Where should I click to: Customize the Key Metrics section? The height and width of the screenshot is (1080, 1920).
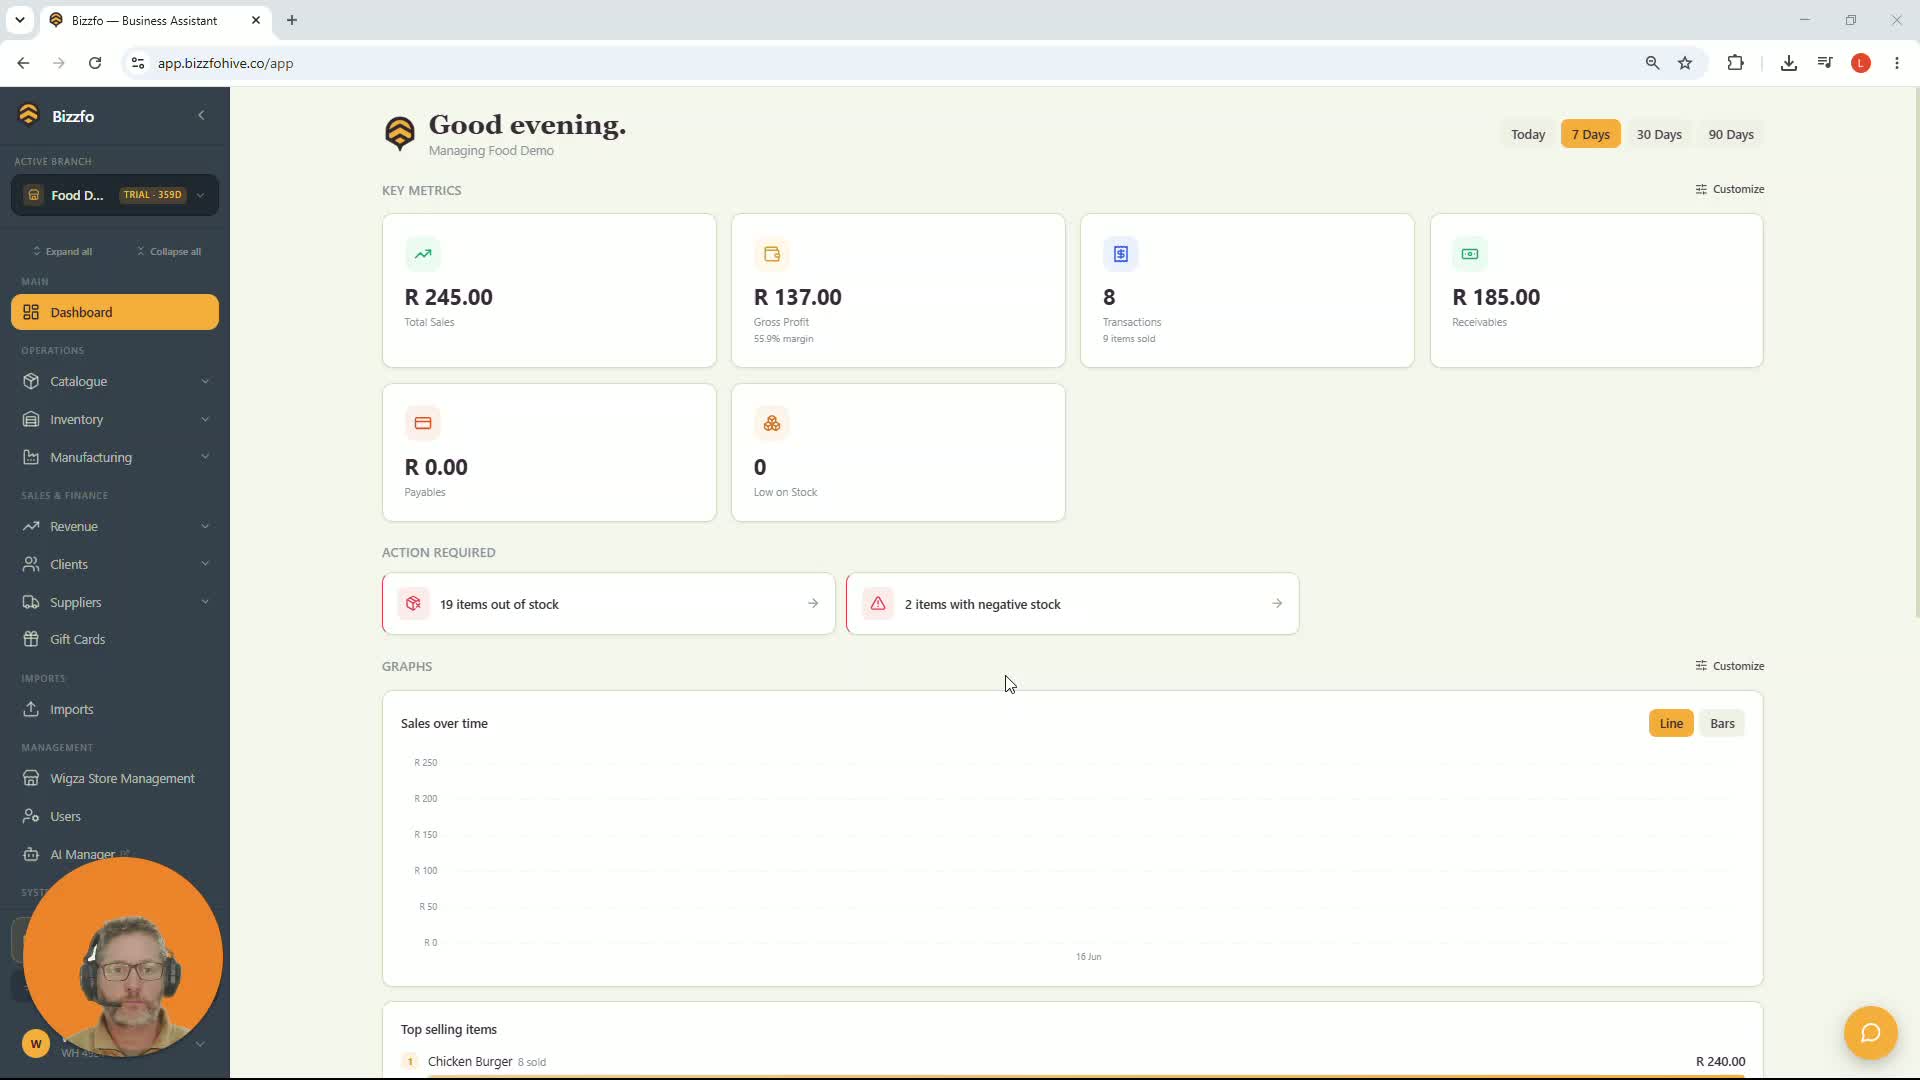pyautogui.click(x=1730, y=189)
